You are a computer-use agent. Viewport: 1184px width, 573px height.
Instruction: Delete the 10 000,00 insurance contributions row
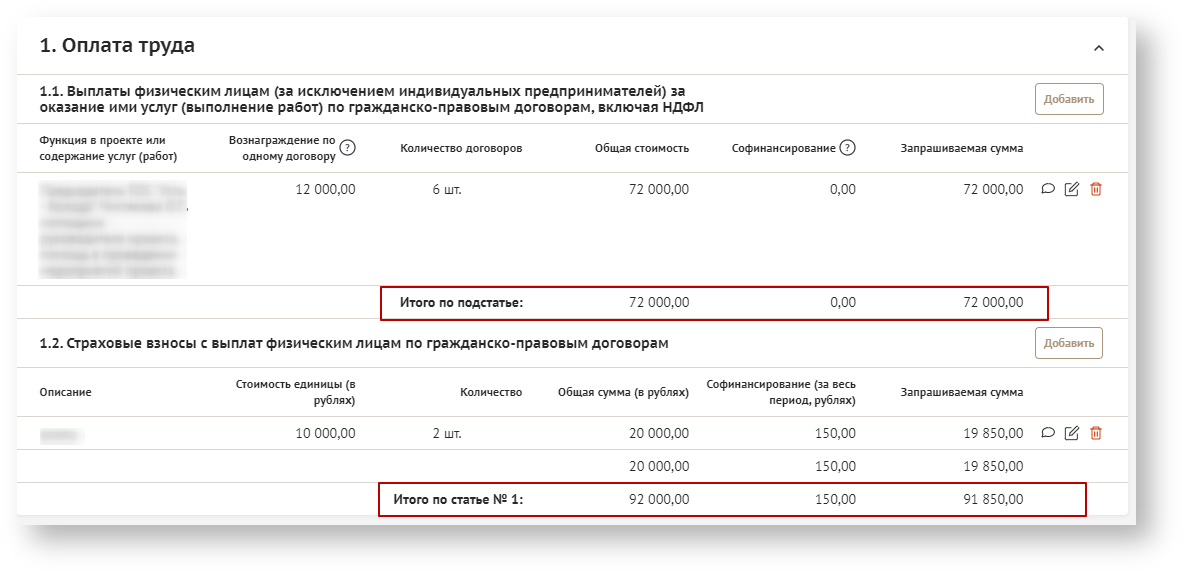click(1096, 433)
